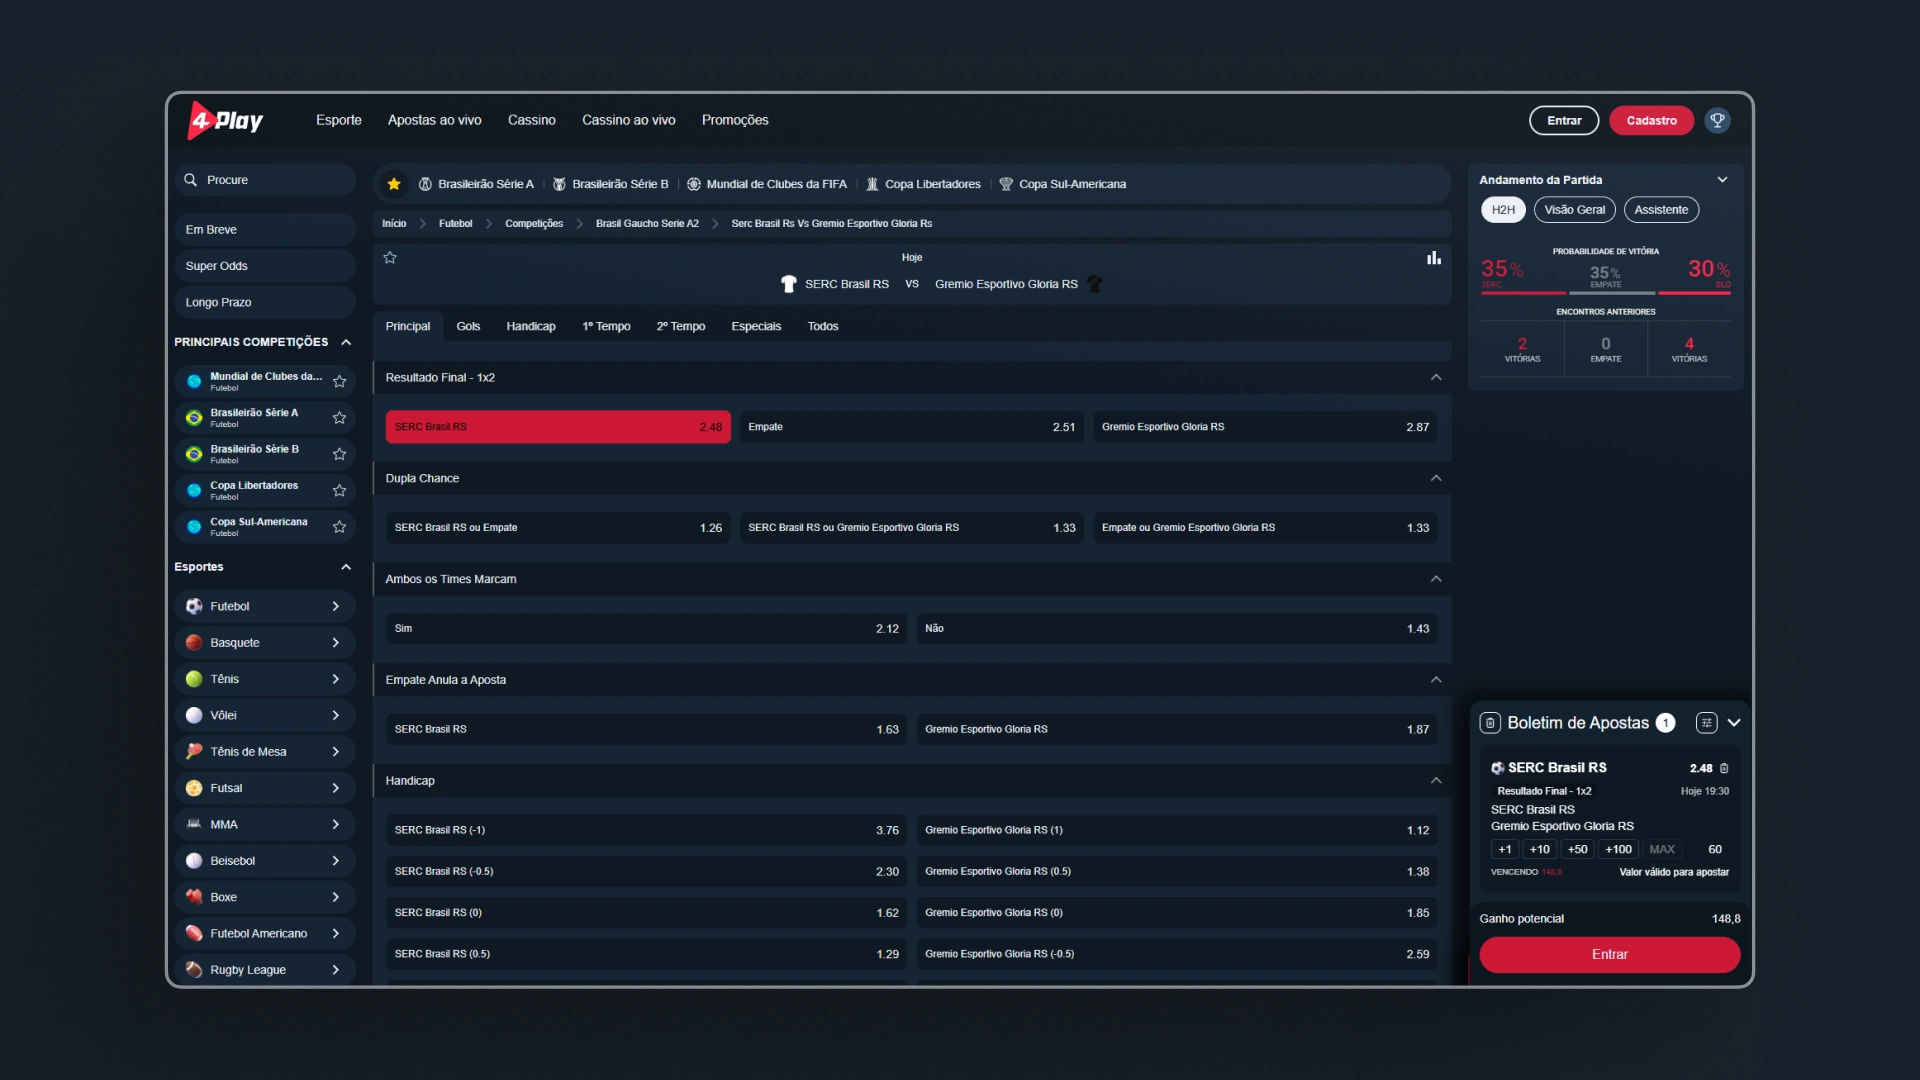Open match statistics bar chart icon
1920x1080 pixels.
[1433, 258]
